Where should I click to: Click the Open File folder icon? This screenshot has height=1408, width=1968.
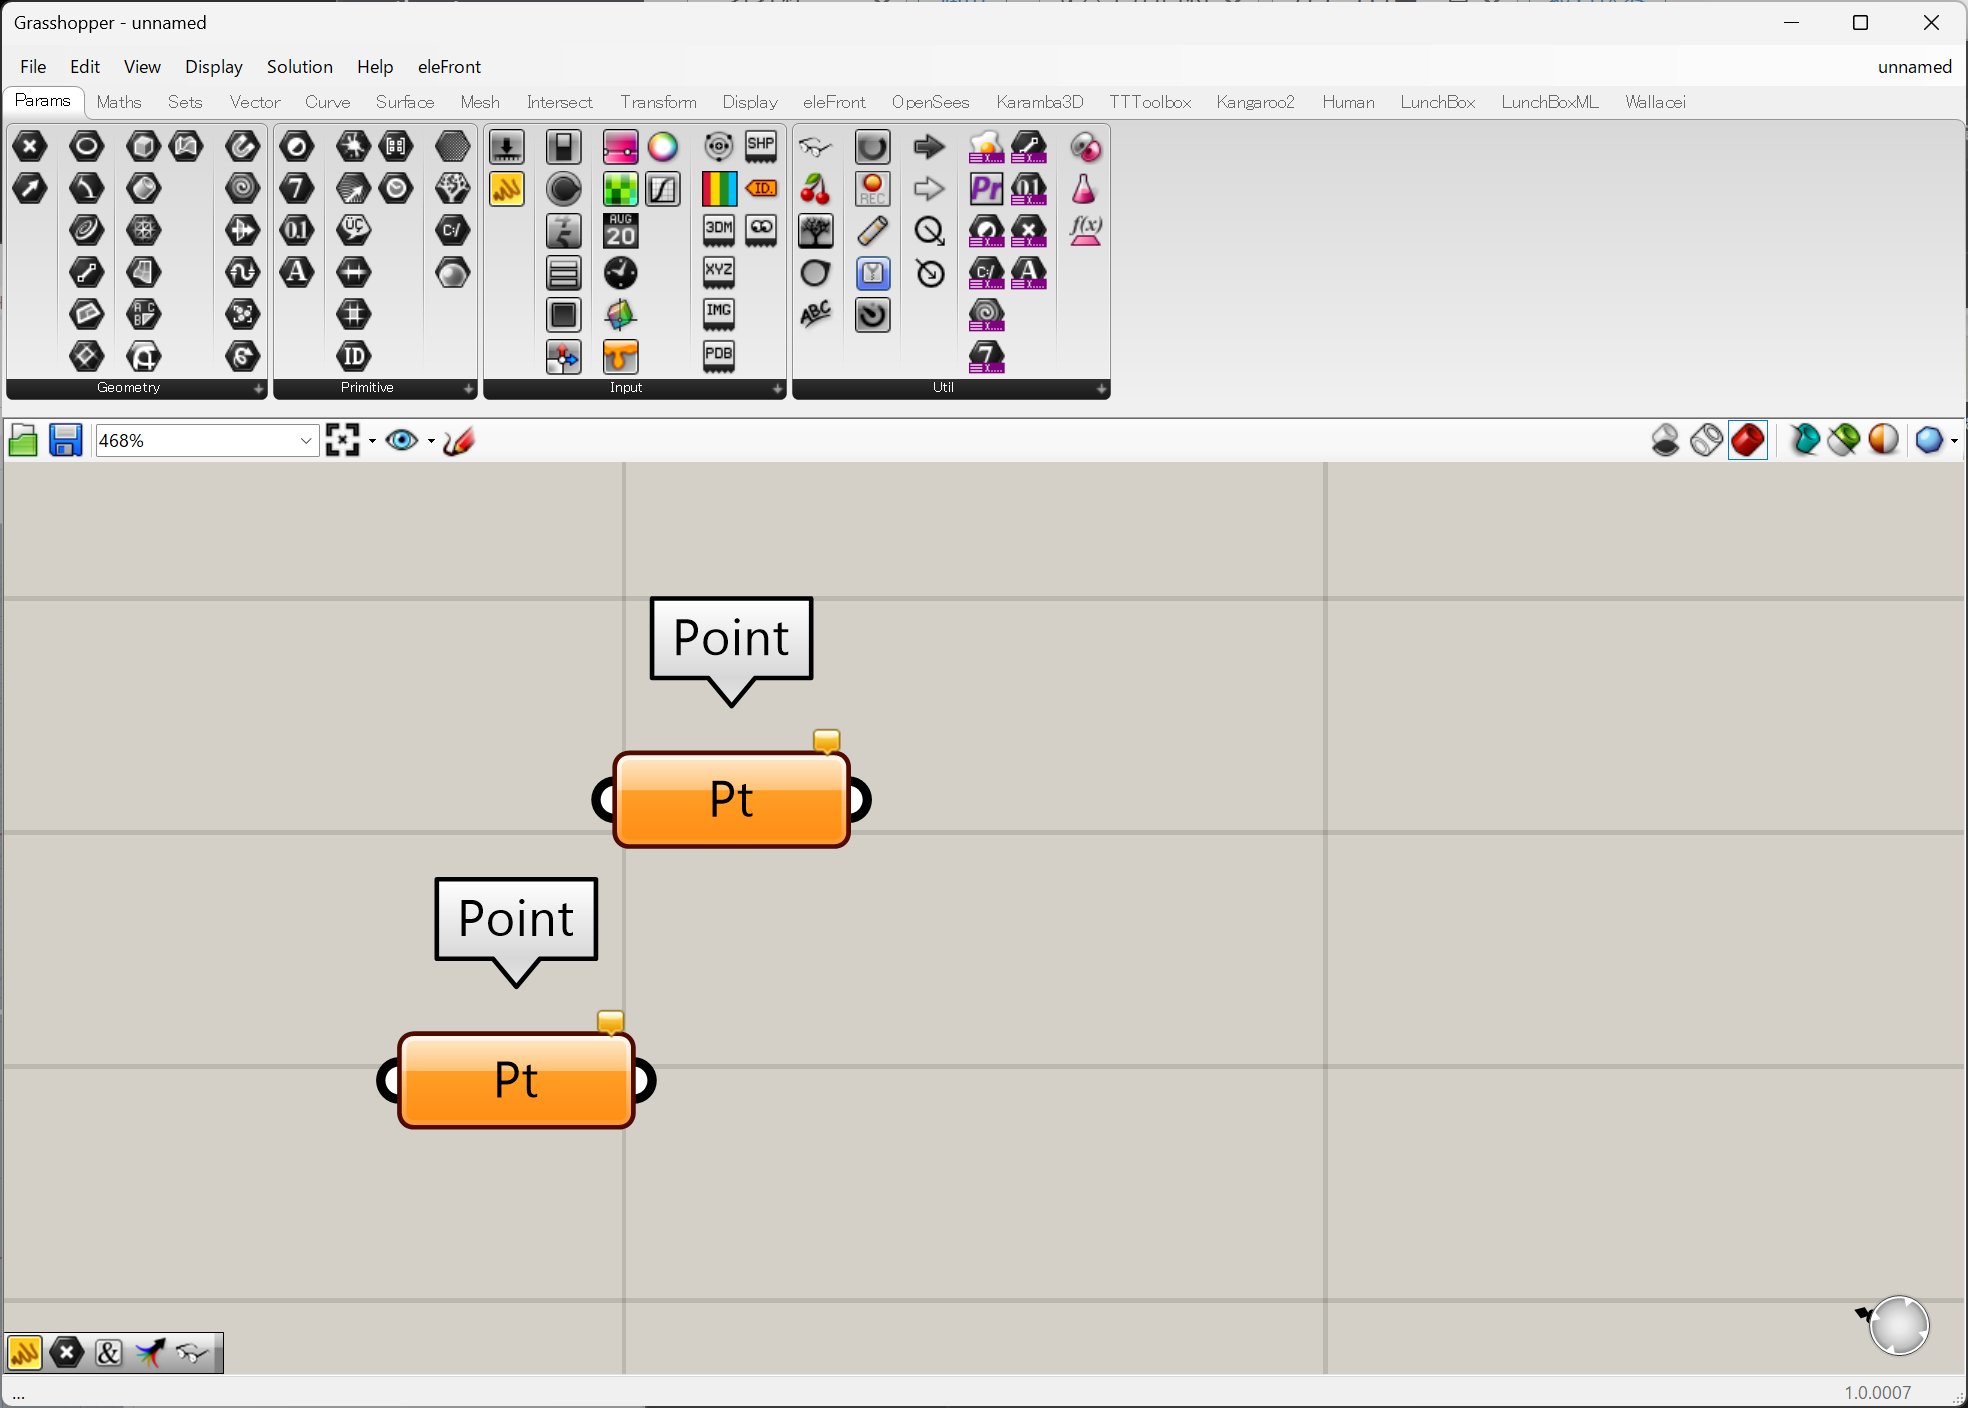click(23, 441)
